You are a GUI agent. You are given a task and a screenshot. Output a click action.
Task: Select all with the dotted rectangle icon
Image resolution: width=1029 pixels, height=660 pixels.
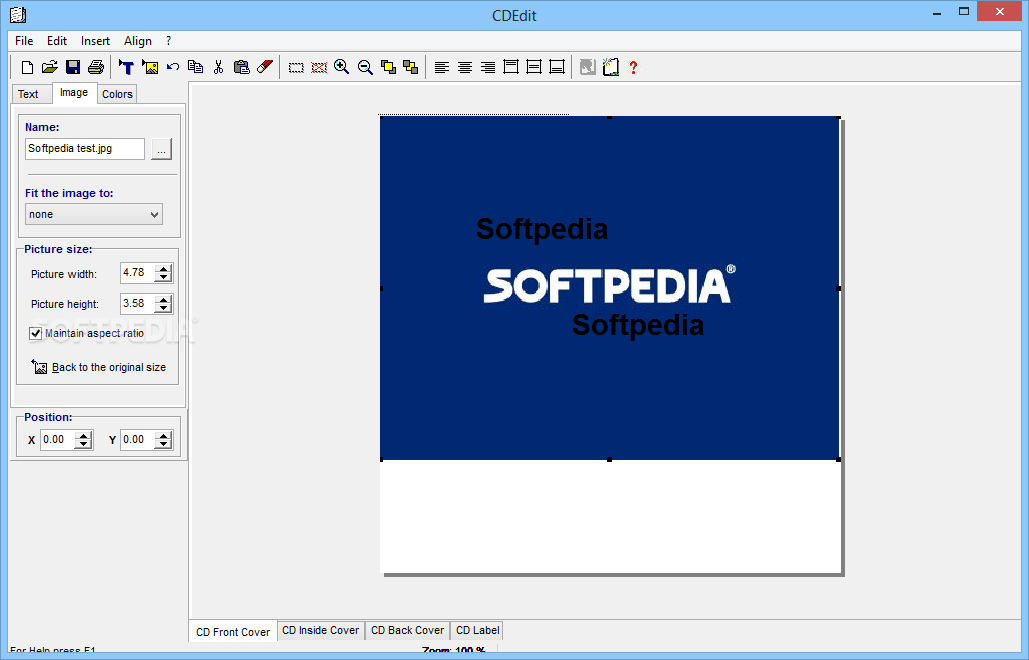pos(296,67)
